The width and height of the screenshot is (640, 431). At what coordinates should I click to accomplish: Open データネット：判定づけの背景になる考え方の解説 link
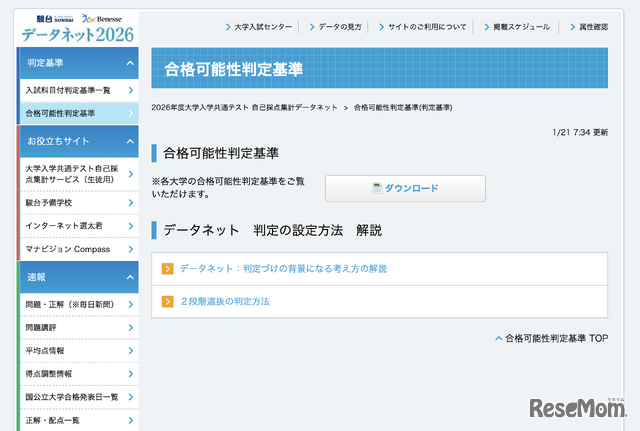tap(283, 269)
